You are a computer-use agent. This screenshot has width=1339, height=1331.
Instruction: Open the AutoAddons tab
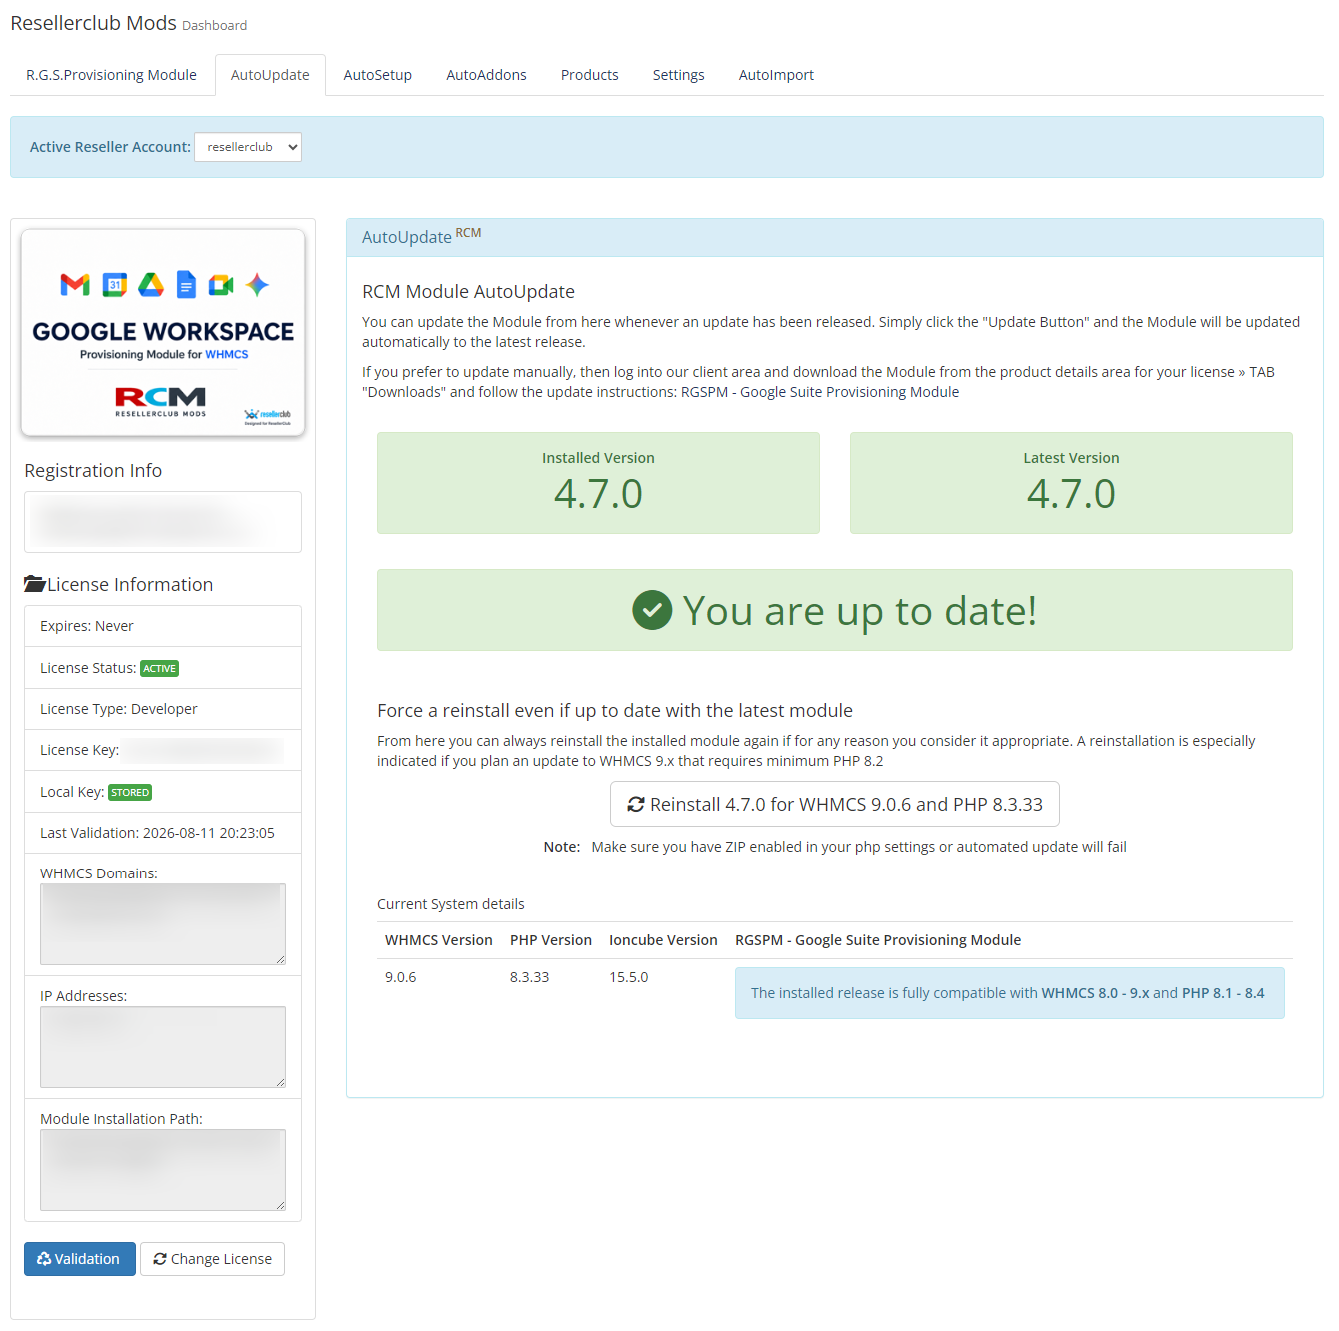[x=486, y=75]
